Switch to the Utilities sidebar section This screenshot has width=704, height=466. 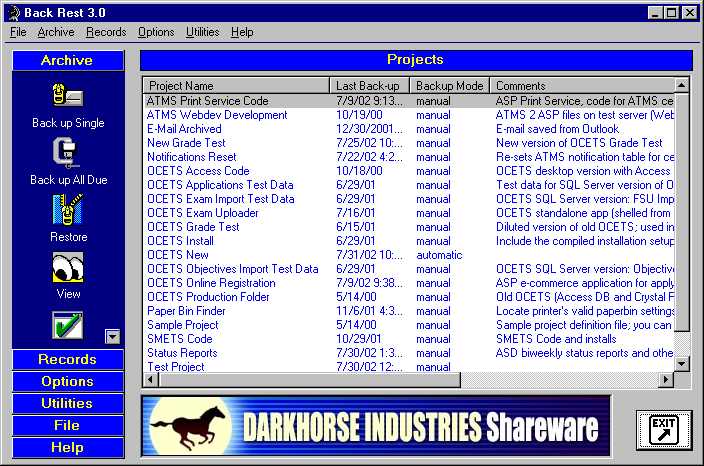pyautogui.click(x=68, y=404)
